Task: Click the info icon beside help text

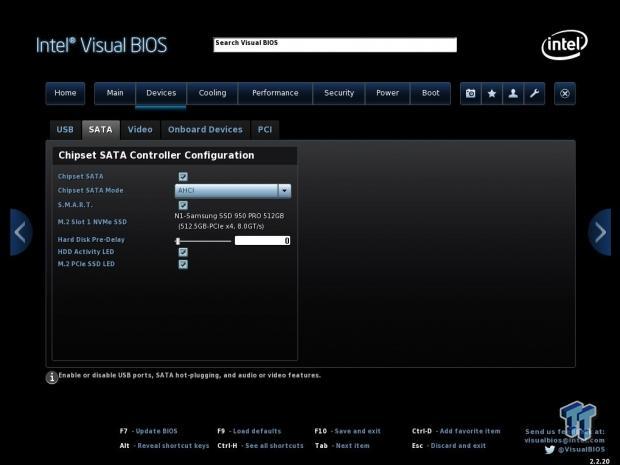Action: click(52, 377)
